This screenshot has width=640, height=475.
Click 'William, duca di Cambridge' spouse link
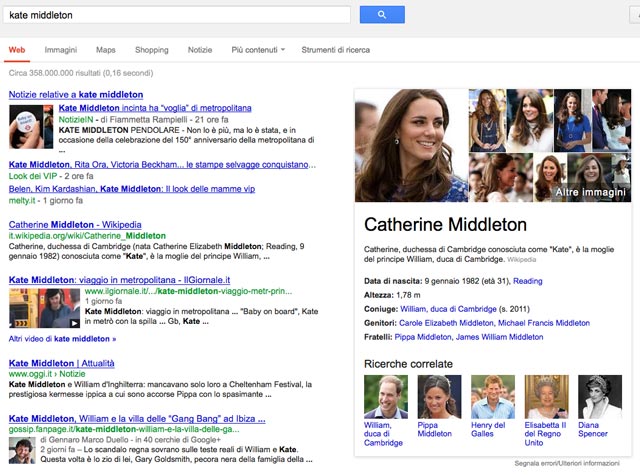448,309
